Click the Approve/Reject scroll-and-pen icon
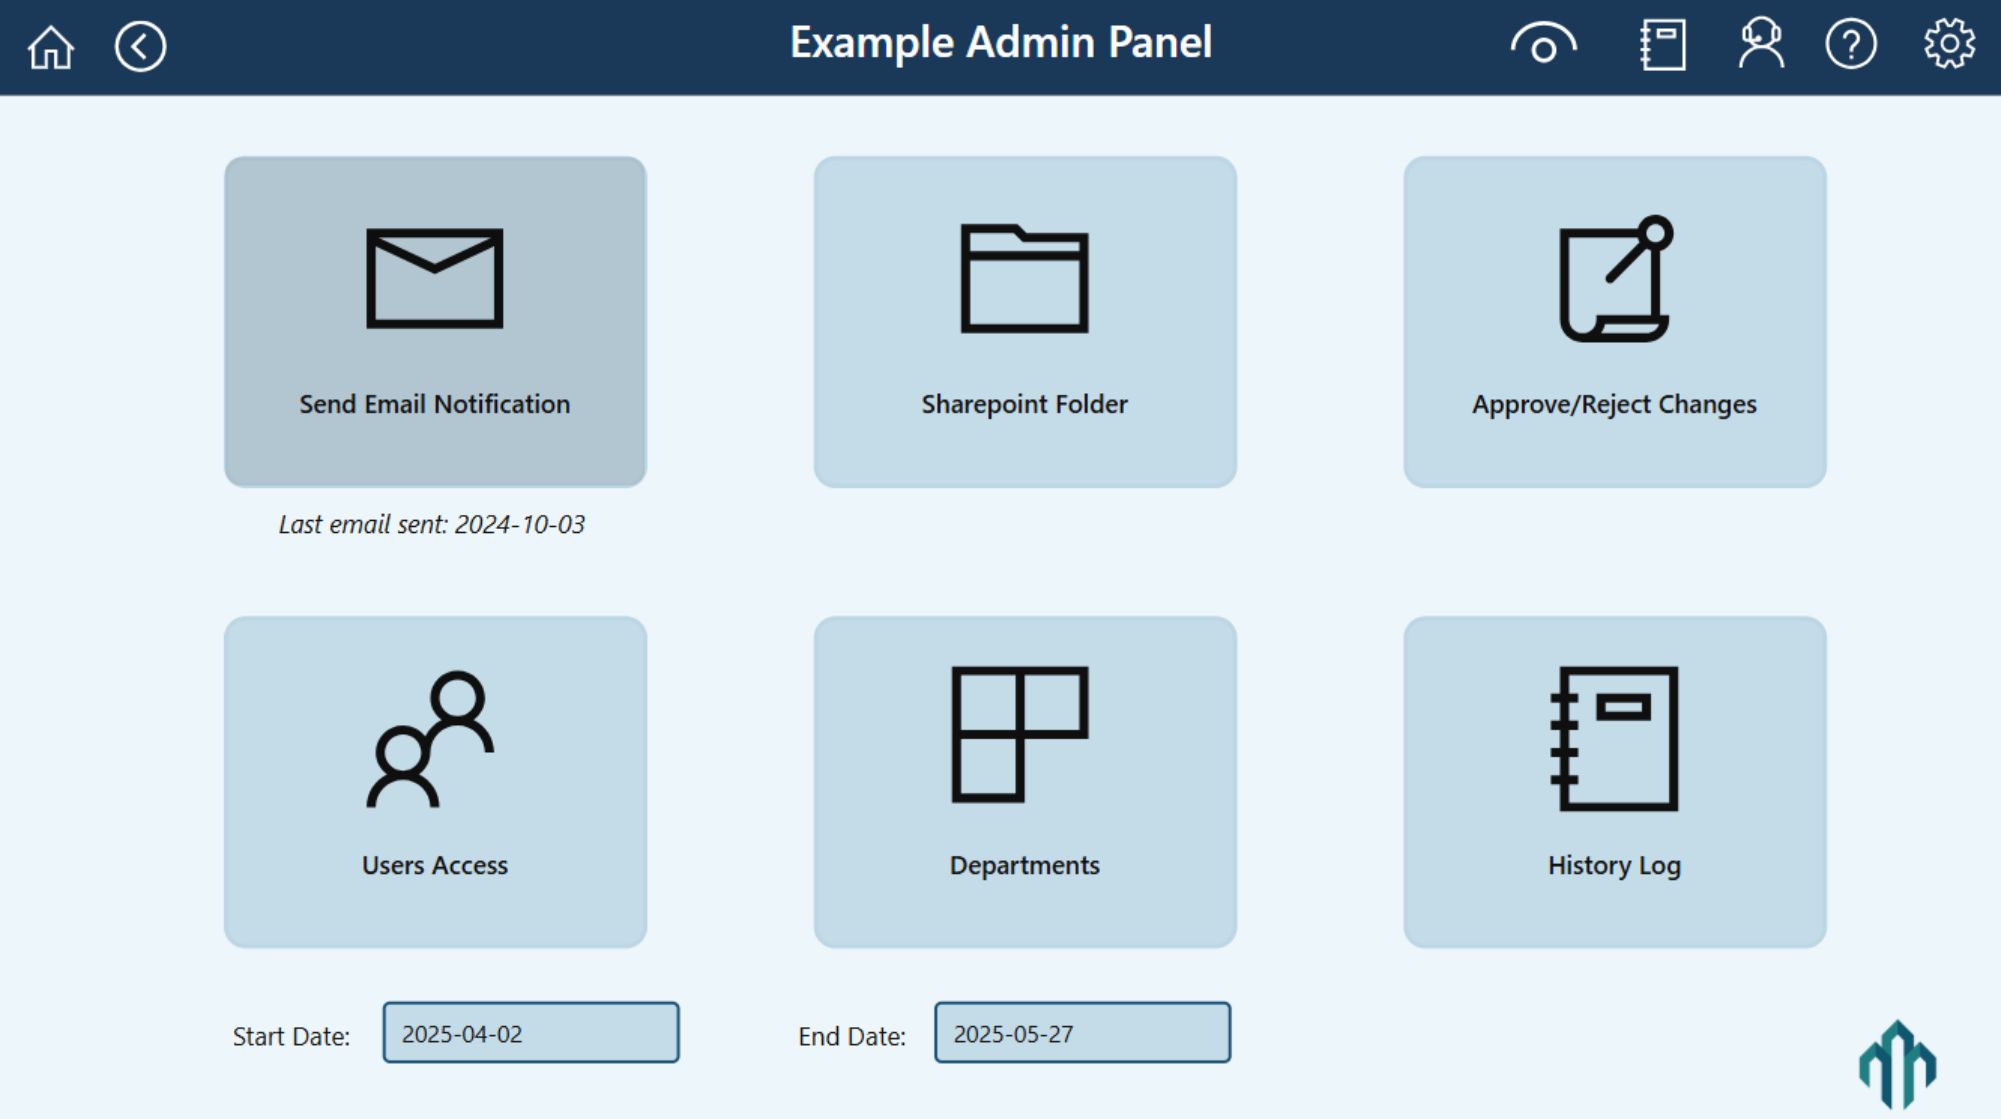This screenshot has width=2001, height=1119. (1614, 279)
